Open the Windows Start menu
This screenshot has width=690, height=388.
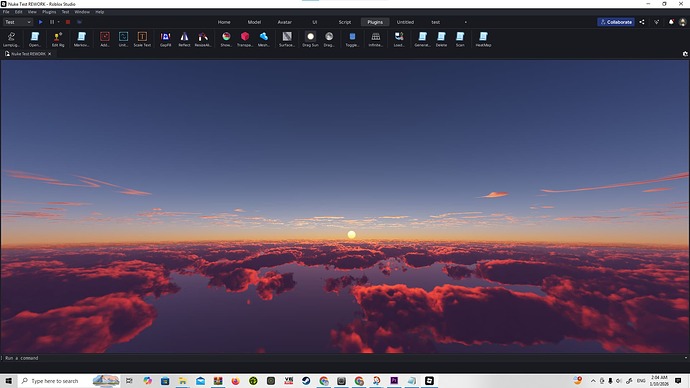(x=8, y=381)
